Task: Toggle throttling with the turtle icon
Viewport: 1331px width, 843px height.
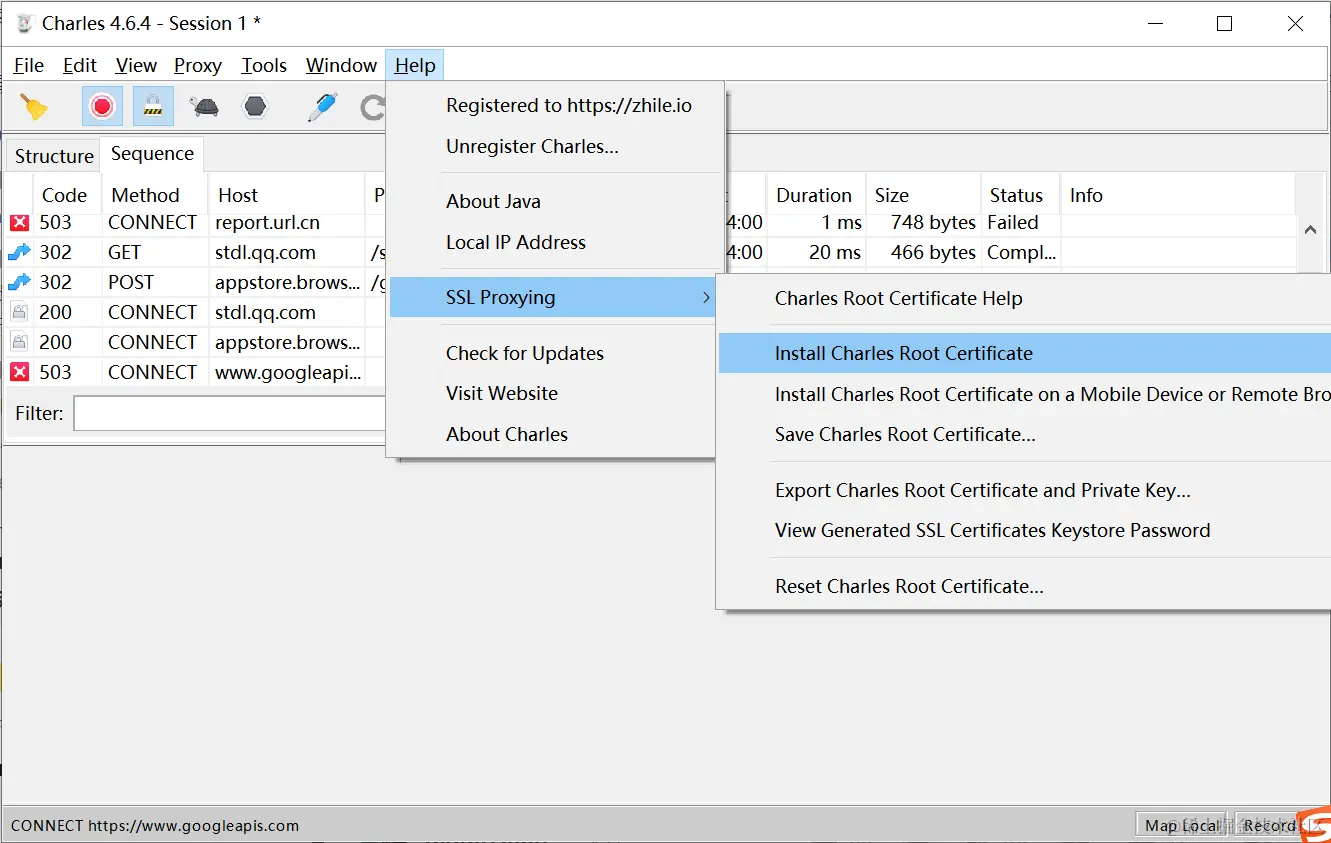Action: [x=205, y=106]
